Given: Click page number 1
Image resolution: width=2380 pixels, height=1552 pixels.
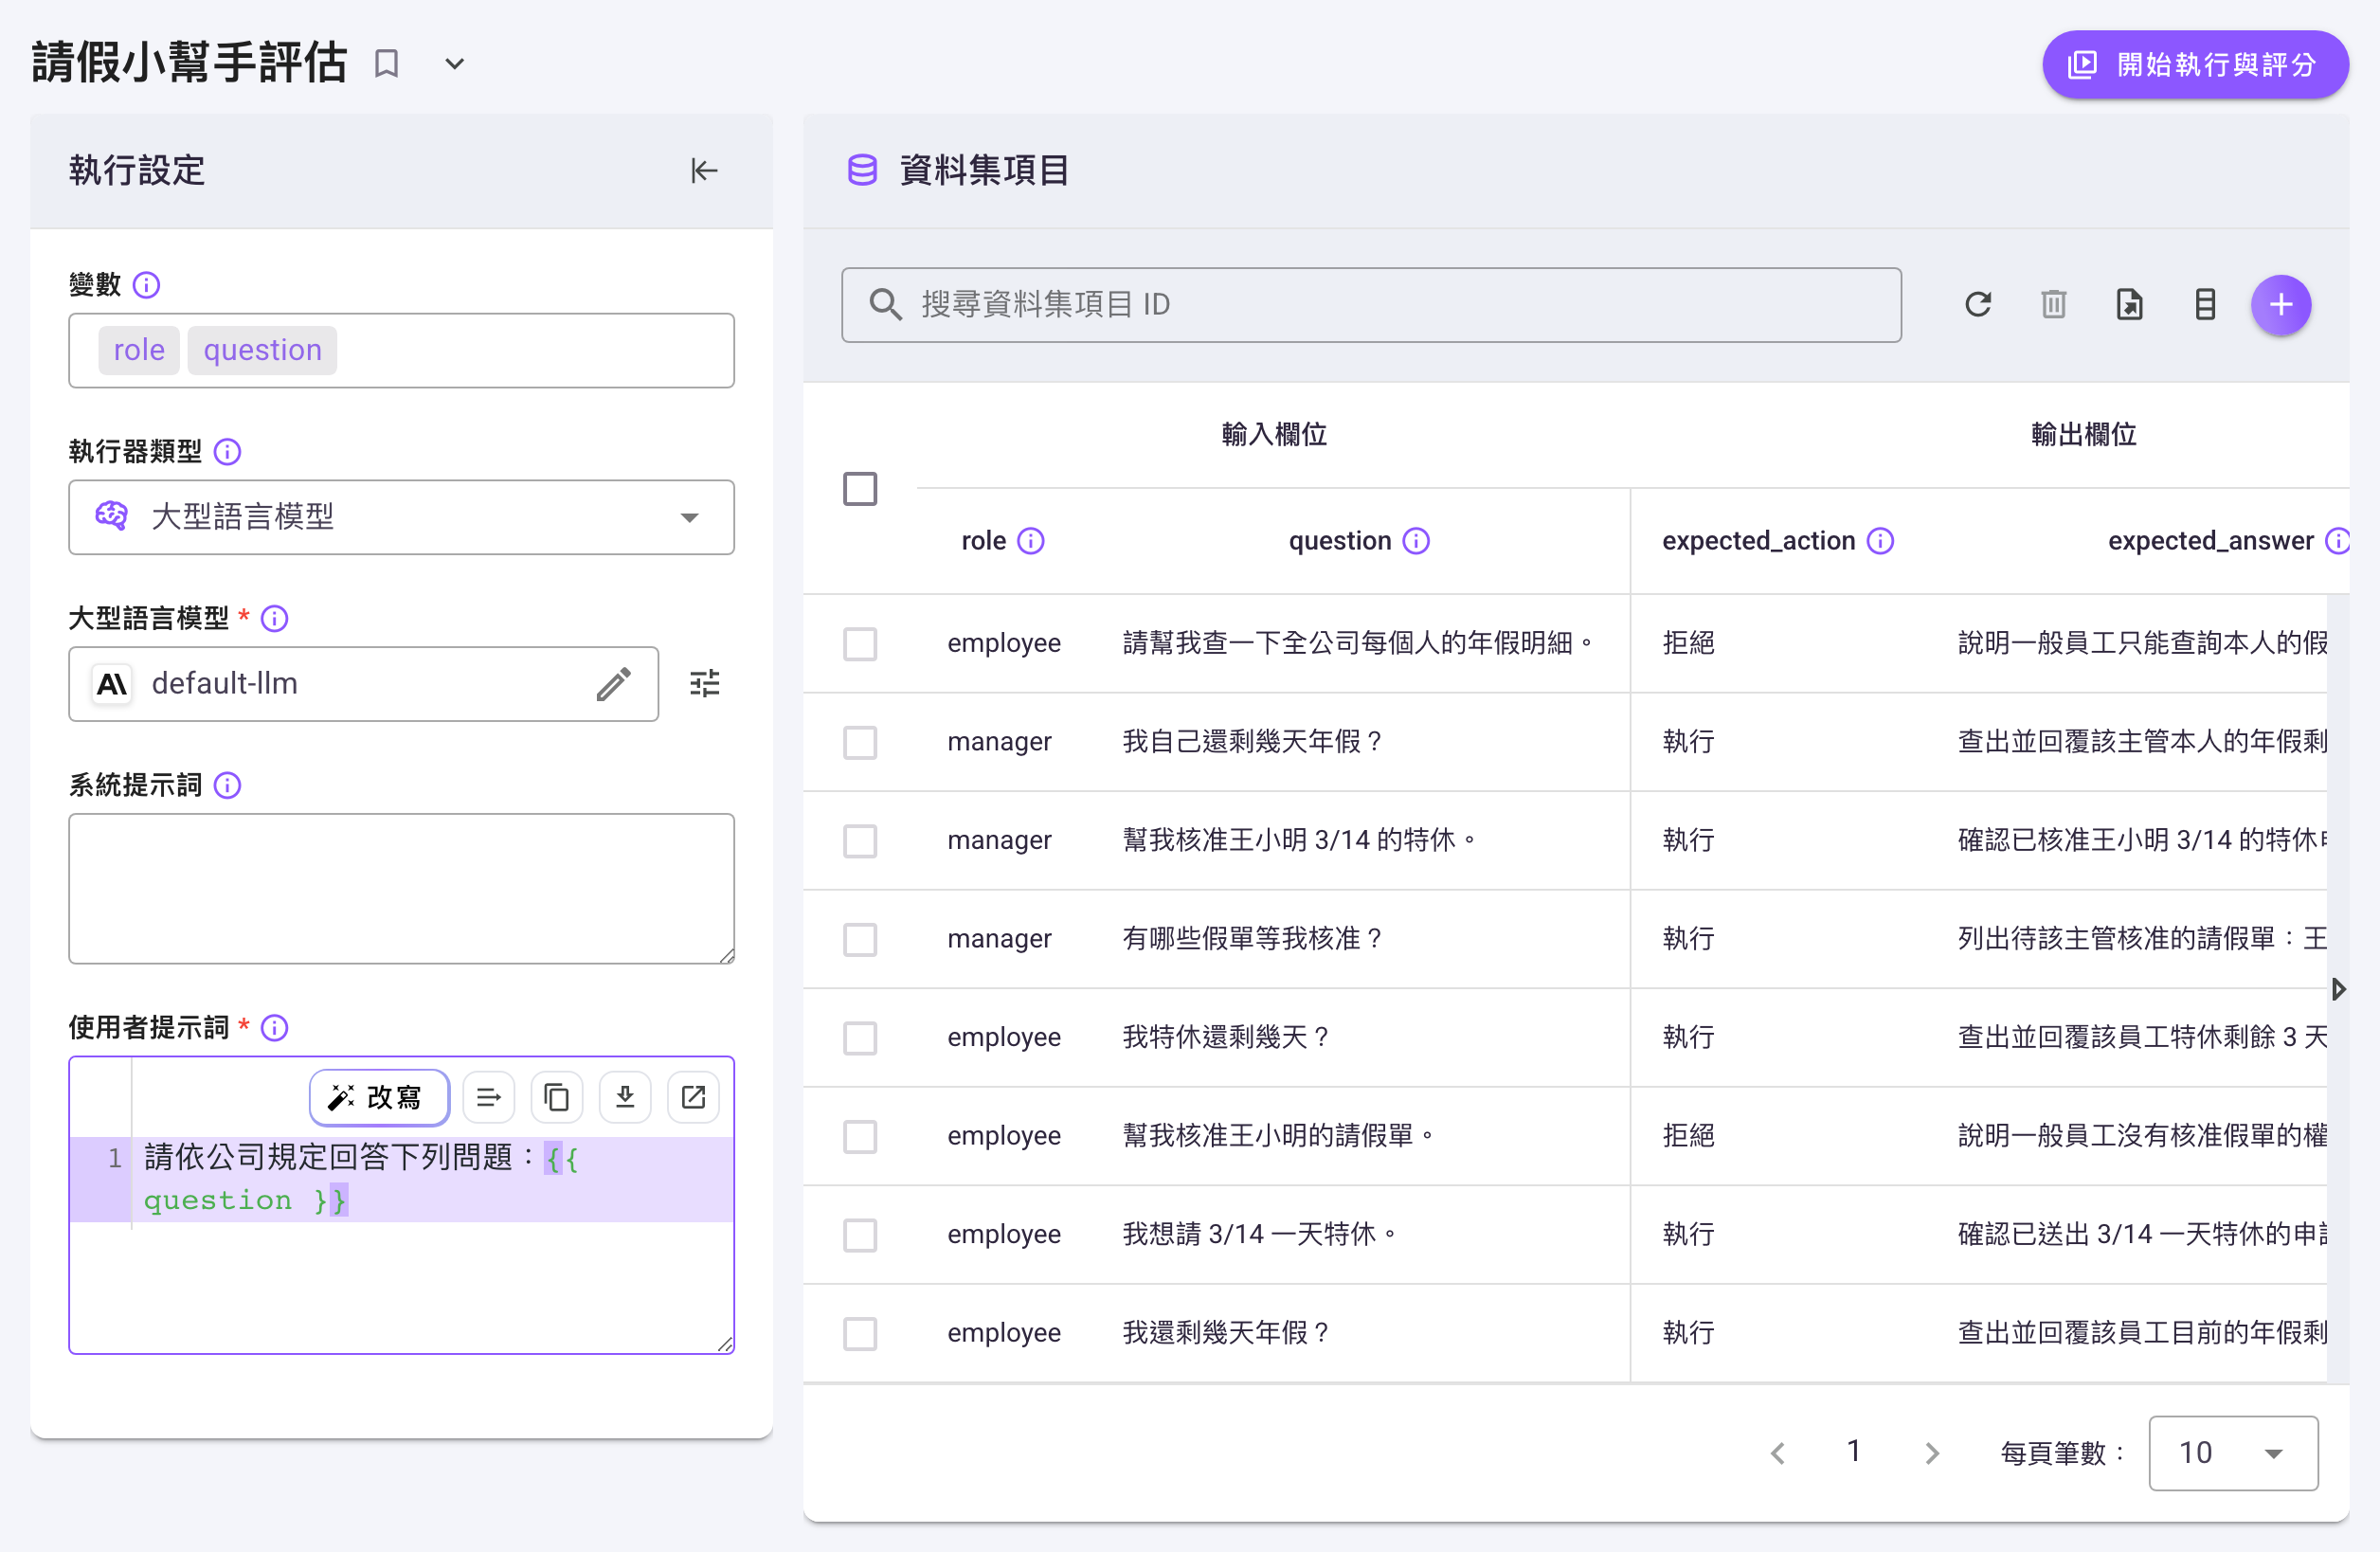Looking at the screenshot, I should click(1854, 1451).
